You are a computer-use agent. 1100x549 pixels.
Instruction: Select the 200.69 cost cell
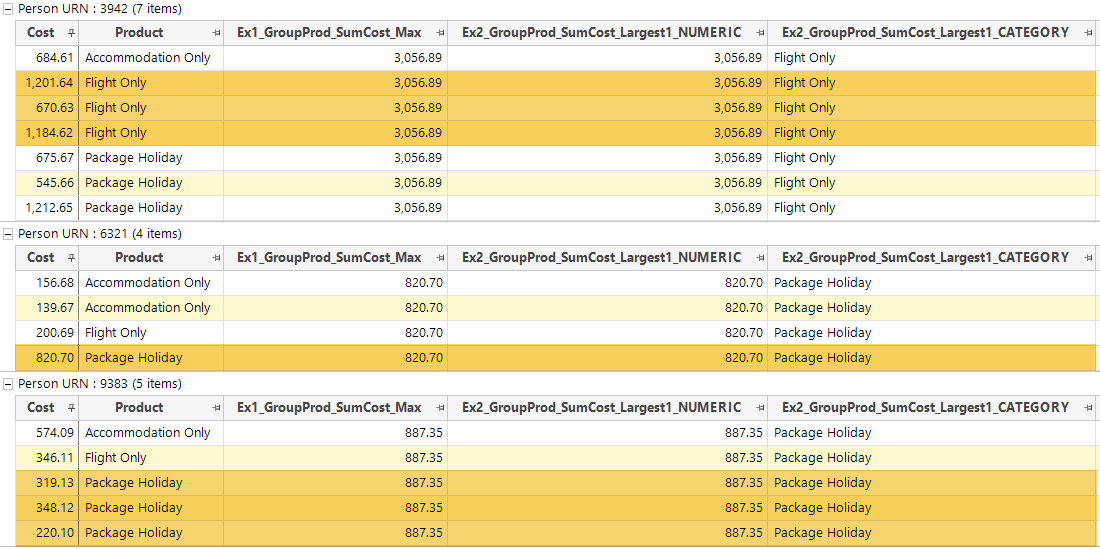(47, 333)
